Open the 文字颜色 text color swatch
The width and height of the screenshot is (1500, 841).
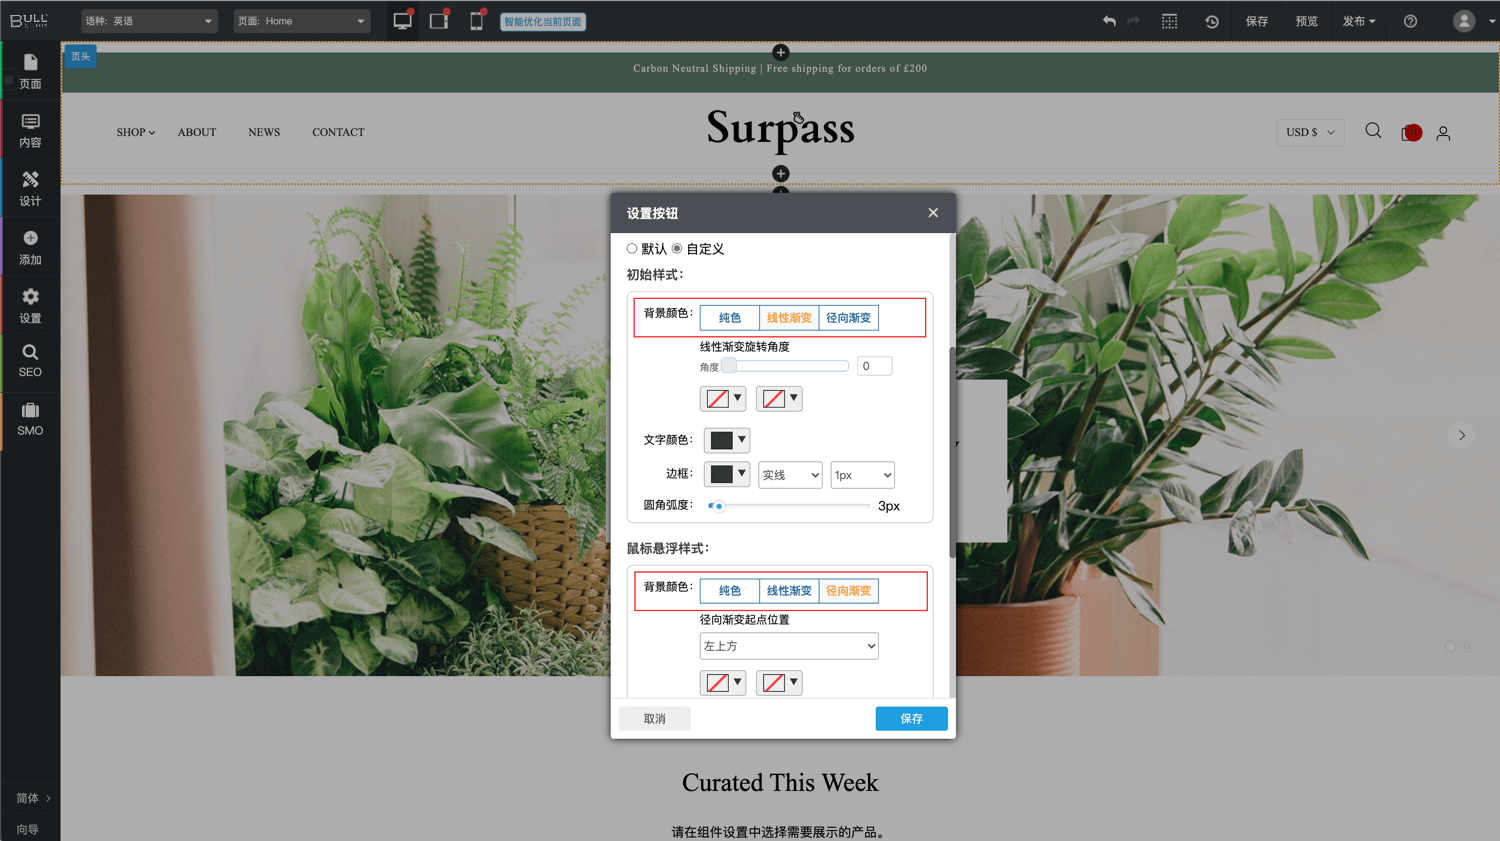pyautogui.click(x=726, y=440)
